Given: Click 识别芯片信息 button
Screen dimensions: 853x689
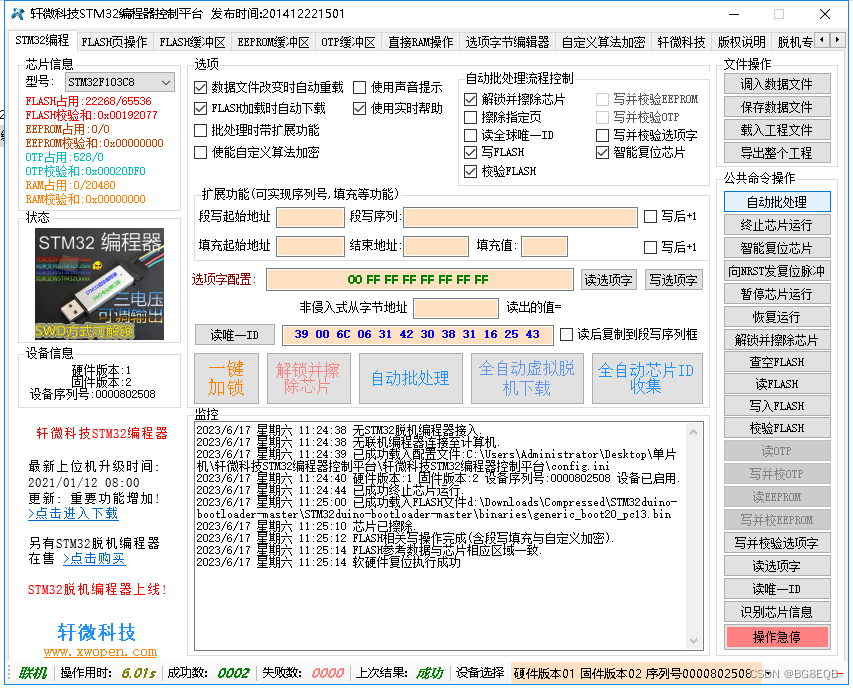Looking at the screenshot, I should 777,612.
